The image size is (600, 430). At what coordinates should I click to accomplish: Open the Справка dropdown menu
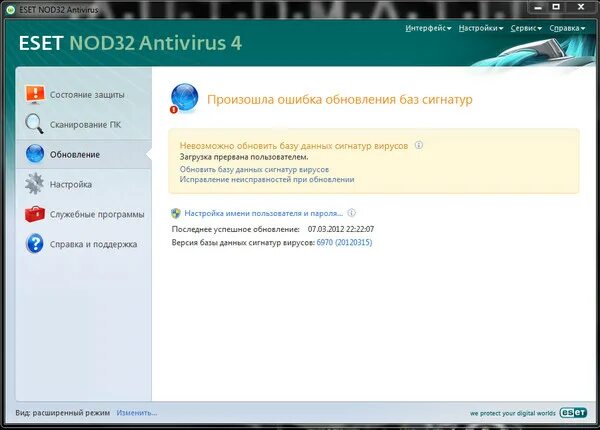point(567,28)
